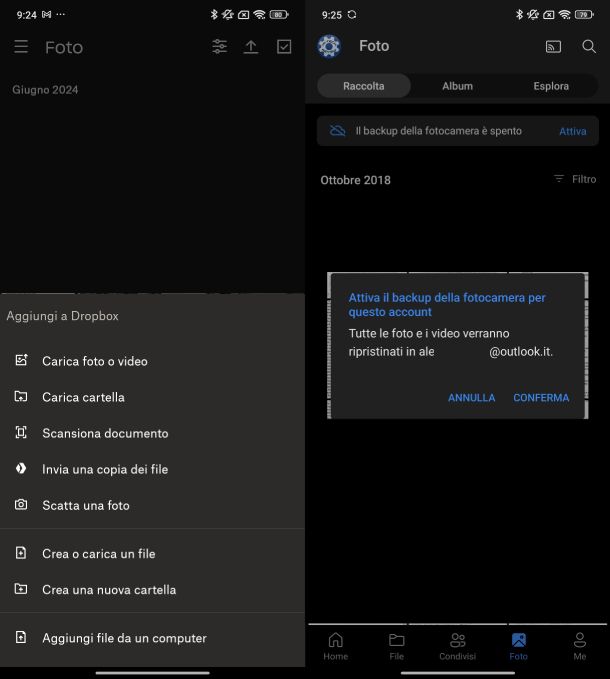The image size is (610, 679).
Task: Tap 'Aggiungi a Dropbox' sheet title
Action: (x=62, y=316)
